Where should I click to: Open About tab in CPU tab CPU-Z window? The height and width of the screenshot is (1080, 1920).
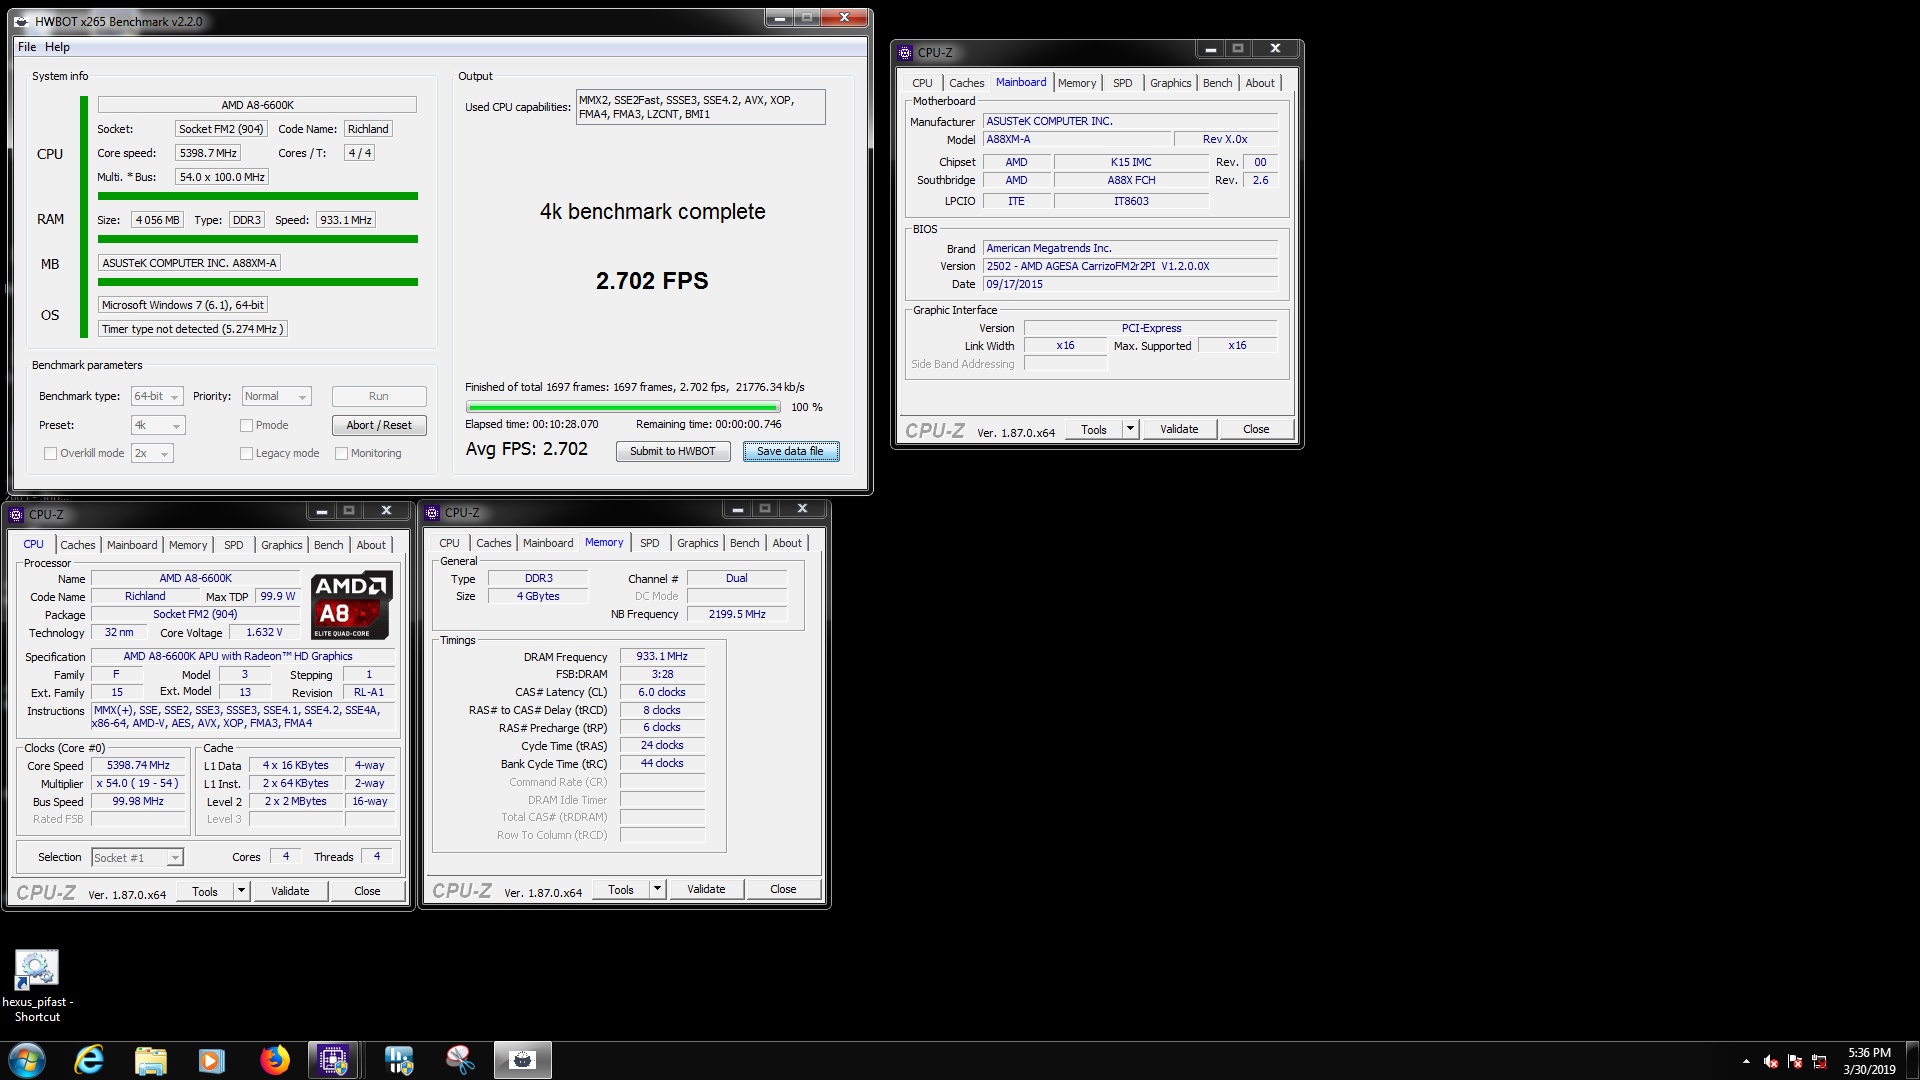pos(371,545)
